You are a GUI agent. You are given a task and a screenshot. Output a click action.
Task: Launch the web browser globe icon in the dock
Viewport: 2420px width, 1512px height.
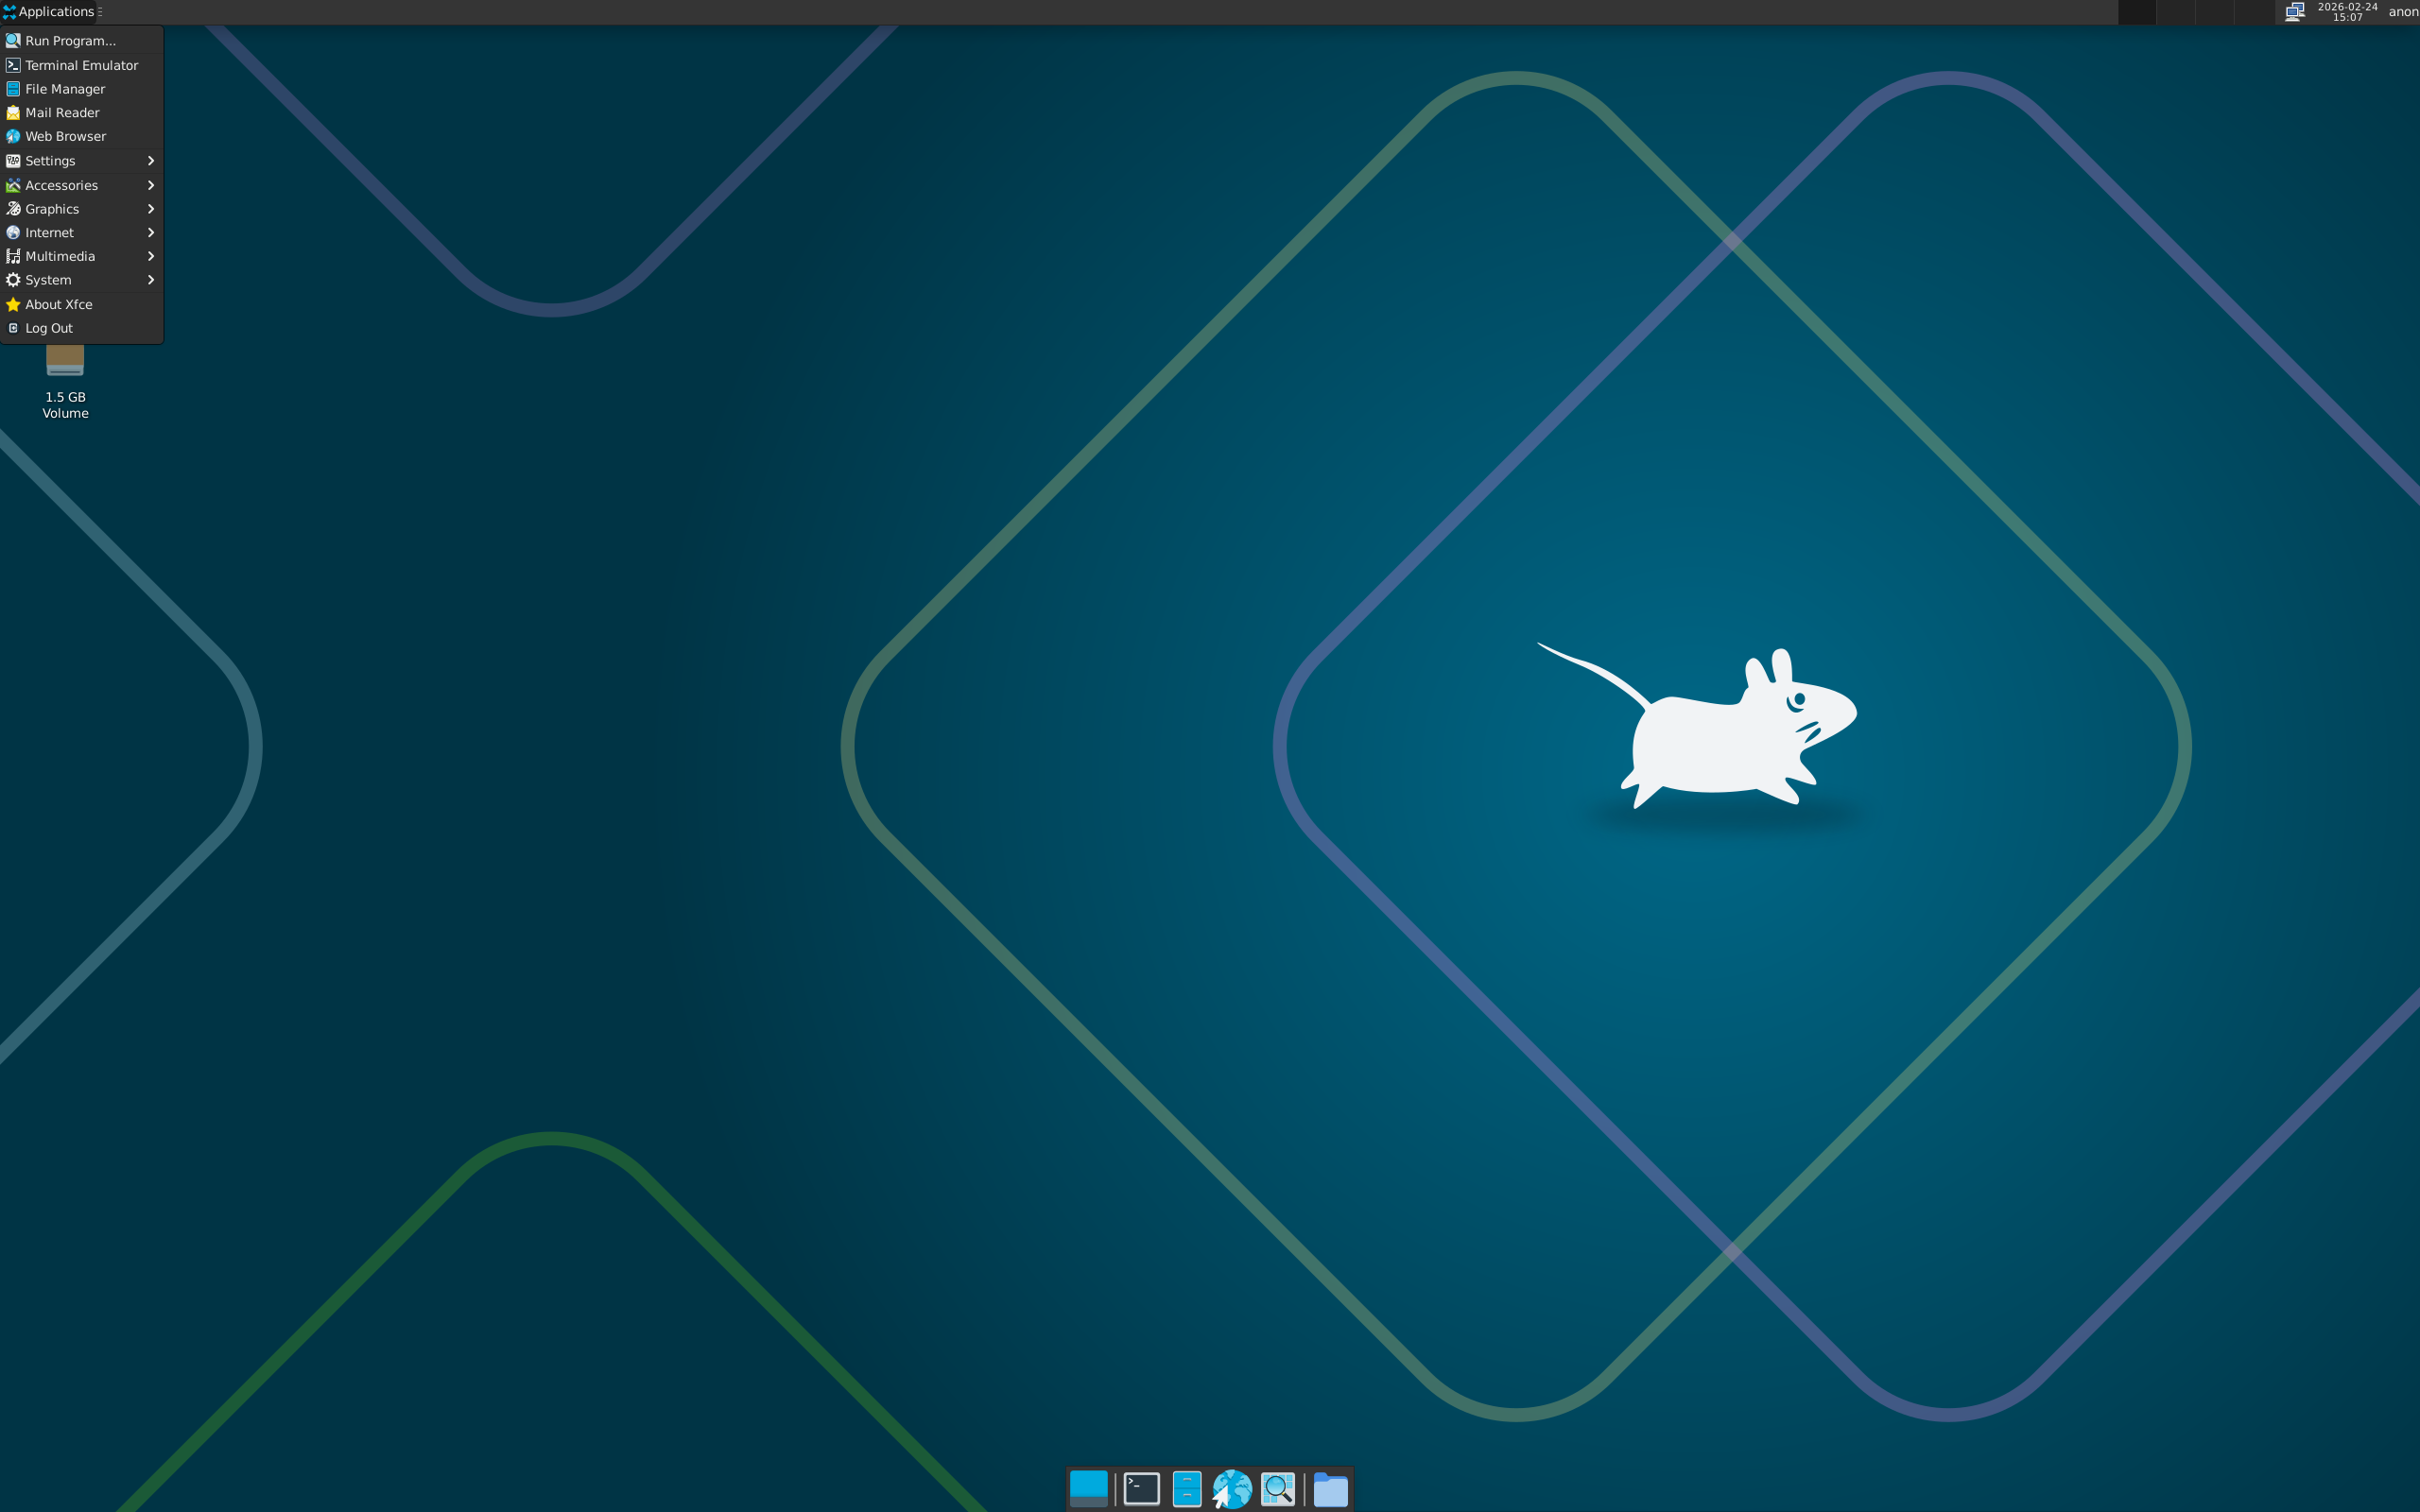click(1232, 1488)
